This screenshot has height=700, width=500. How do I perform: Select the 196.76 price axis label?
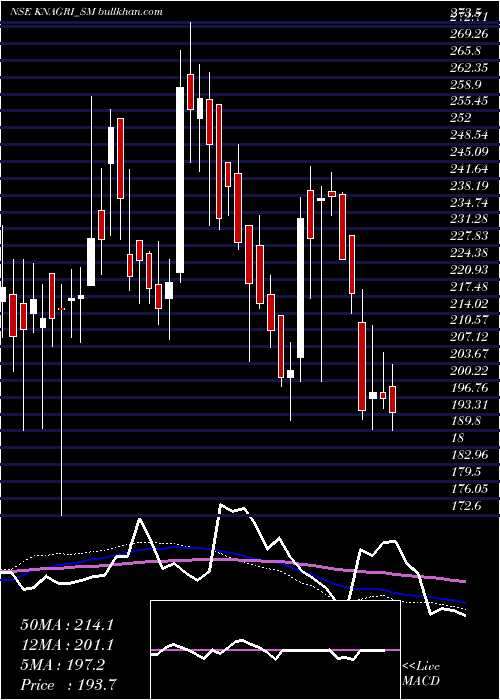point(468,388)
